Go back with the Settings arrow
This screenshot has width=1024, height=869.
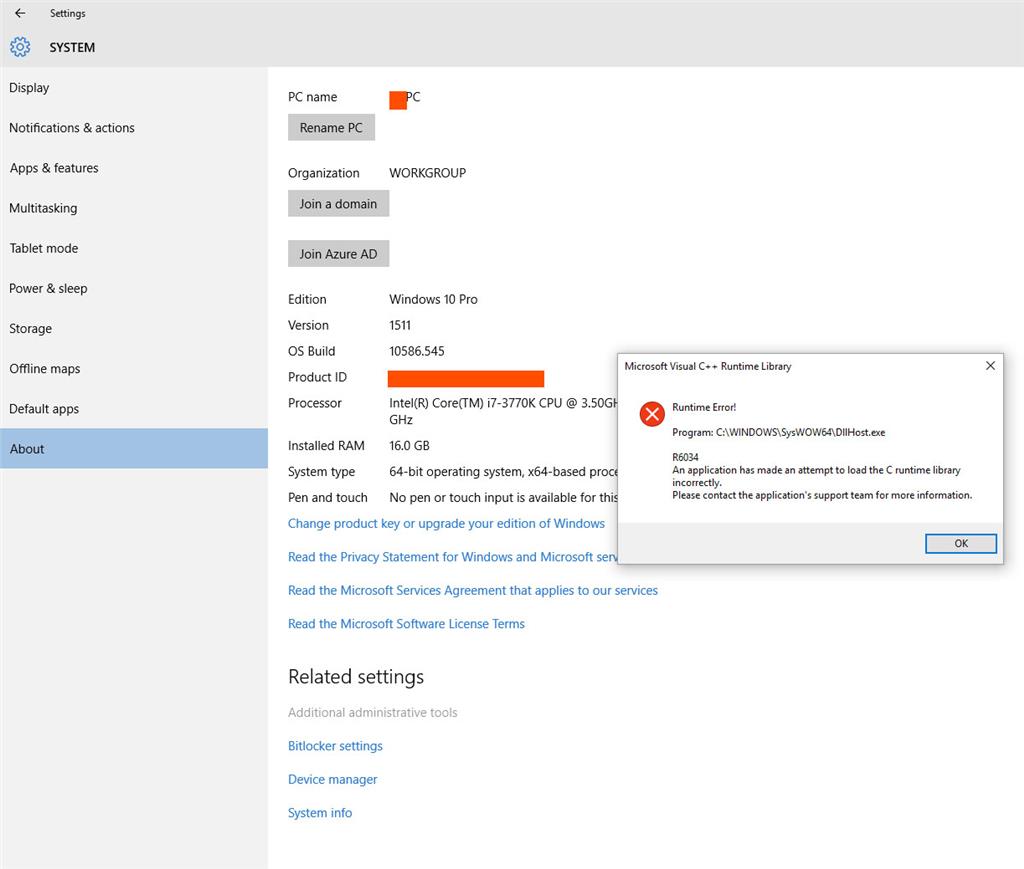[20, 13]
